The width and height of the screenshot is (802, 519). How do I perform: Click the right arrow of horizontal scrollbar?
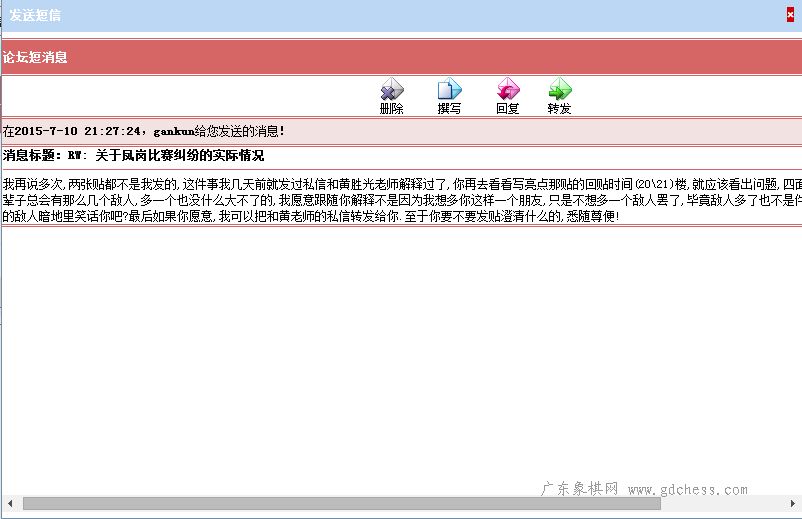pos(793,503)
